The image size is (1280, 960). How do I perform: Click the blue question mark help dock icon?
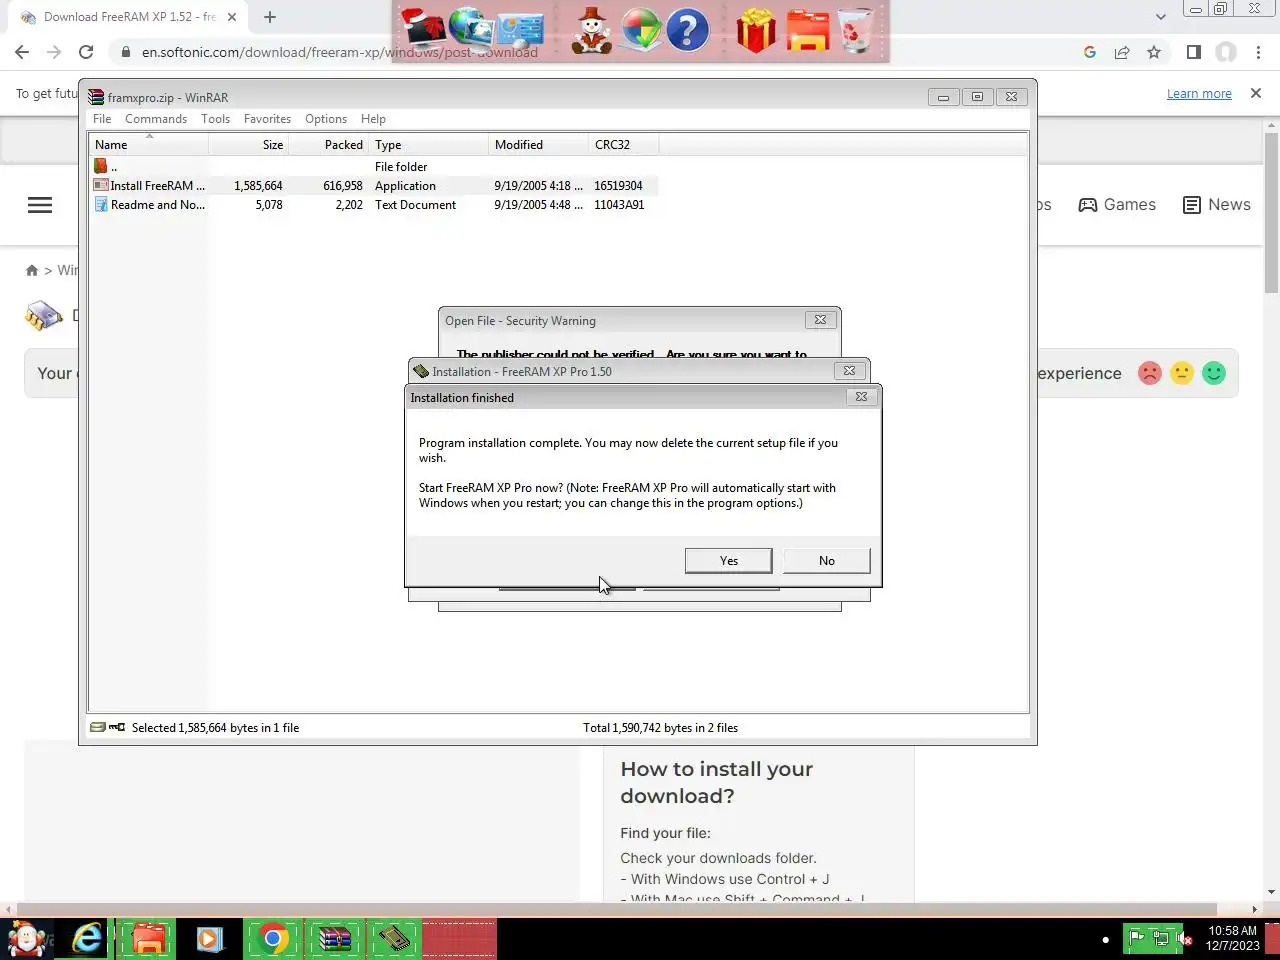(x=687, y=30)
